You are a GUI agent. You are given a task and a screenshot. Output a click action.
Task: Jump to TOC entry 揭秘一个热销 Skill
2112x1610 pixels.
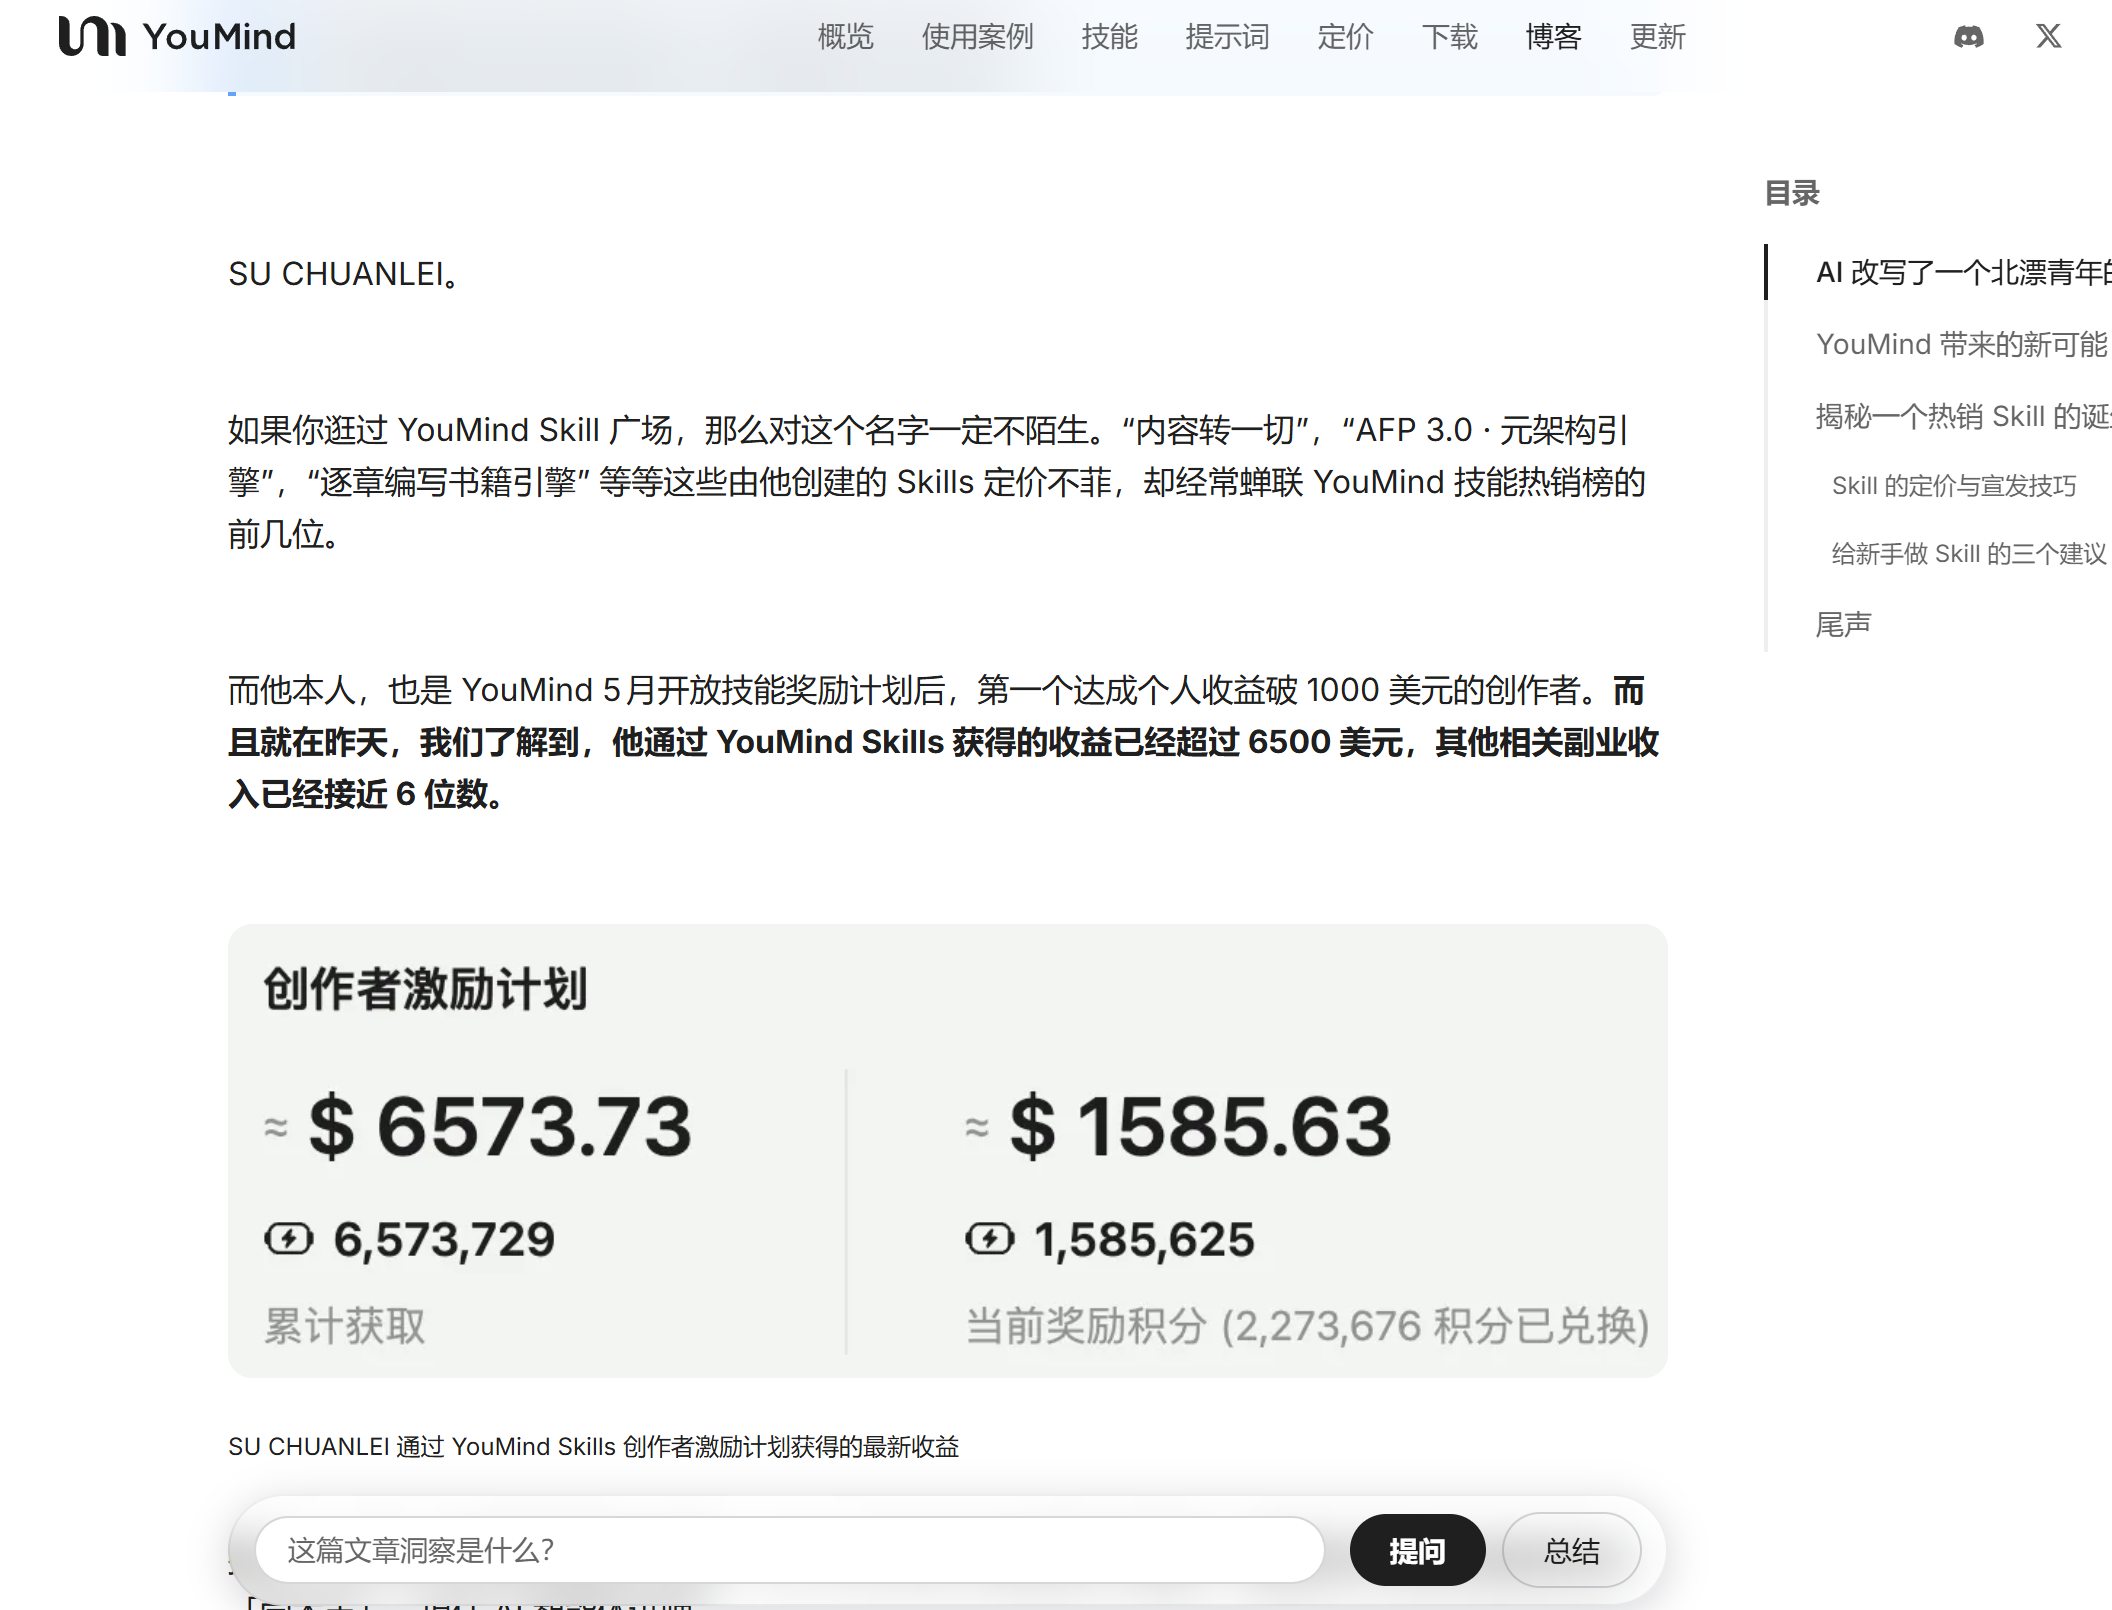coord(1963,416)
